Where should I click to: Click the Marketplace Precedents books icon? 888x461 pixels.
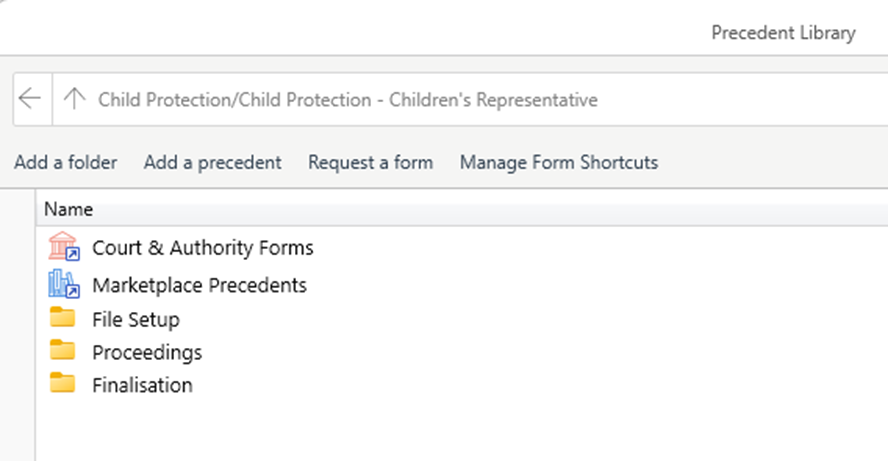(x=63, y=284)
